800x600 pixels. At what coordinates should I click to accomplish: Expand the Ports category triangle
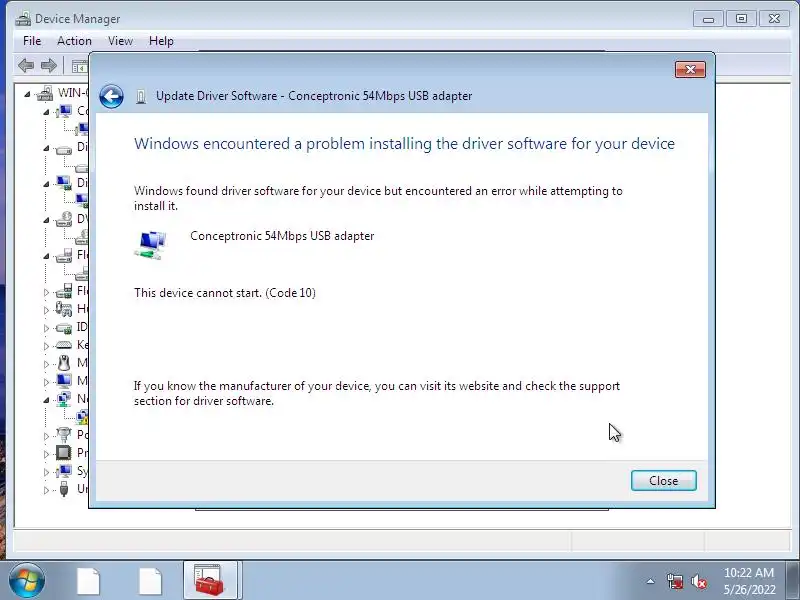[x=46, y=436]
